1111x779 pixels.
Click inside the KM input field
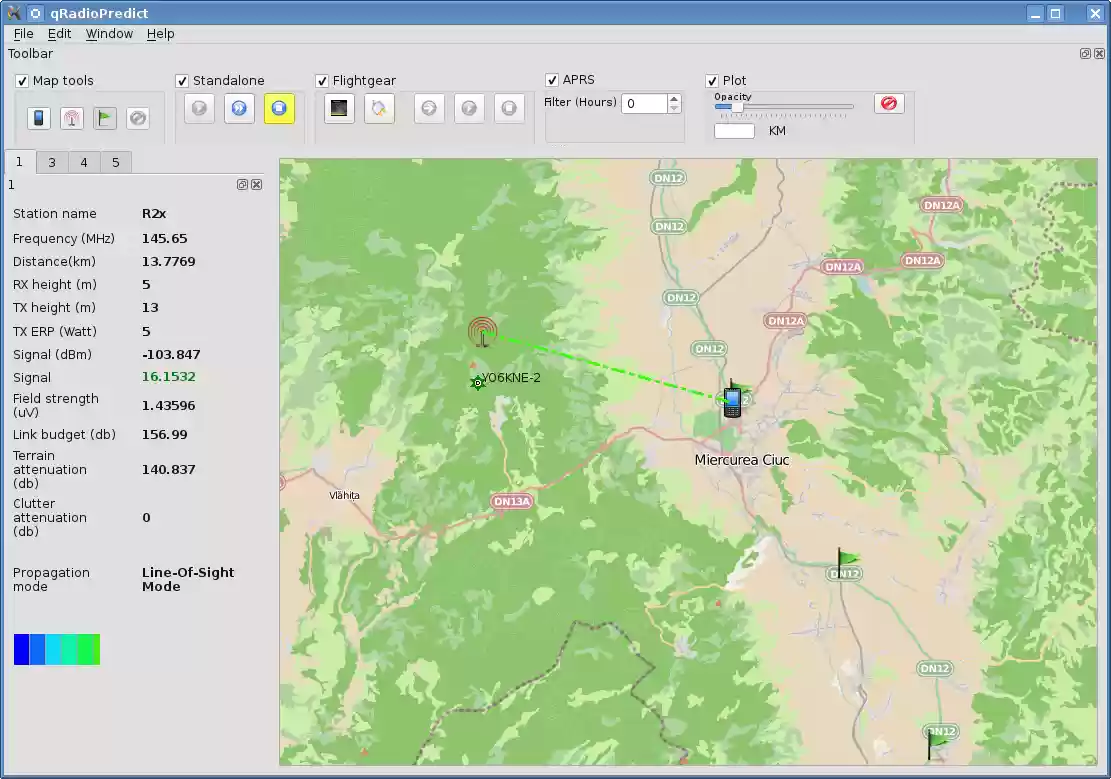pyautogui.click(x=734, y=130)
